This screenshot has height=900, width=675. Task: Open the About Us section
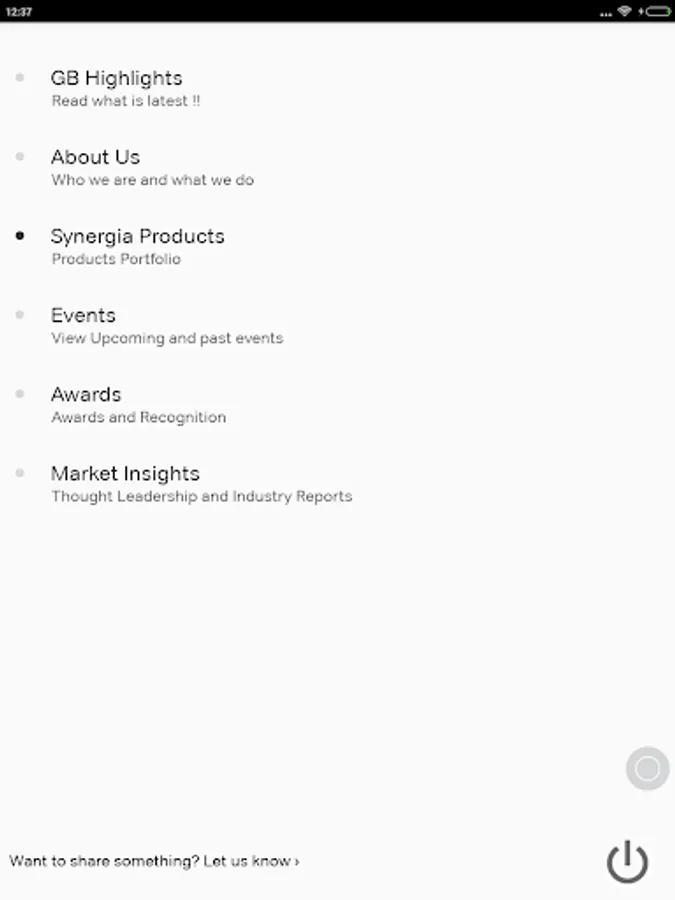point(95,157)
